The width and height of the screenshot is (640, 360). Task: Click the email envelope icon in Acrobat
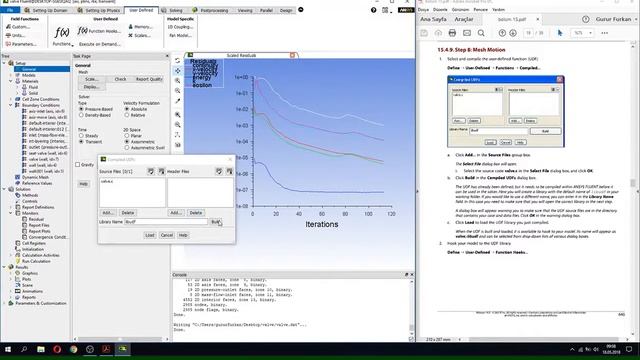pyautogui.click(x=467, y=33)
